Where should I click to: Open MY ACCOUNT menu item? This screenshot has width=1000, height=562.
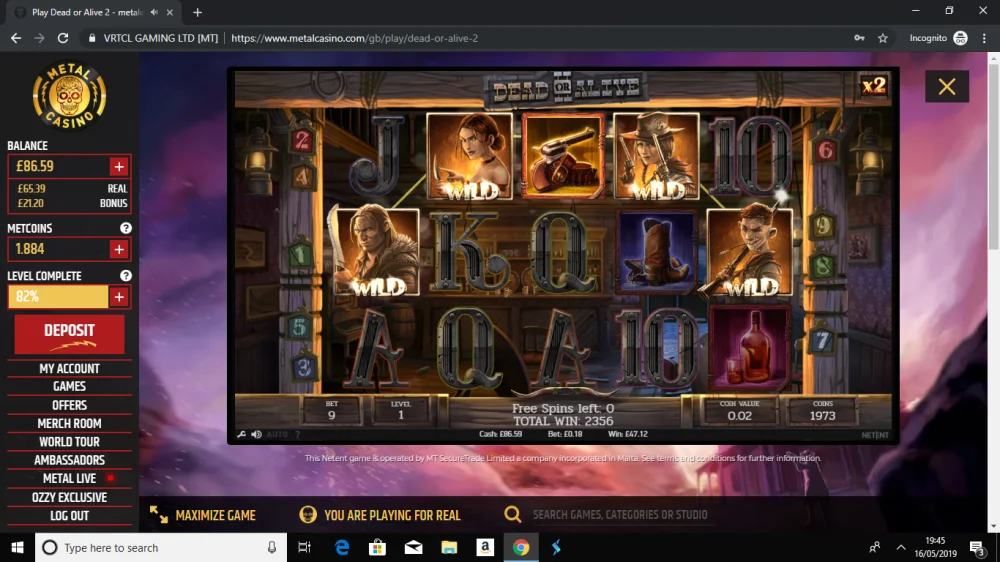point(70,369)
